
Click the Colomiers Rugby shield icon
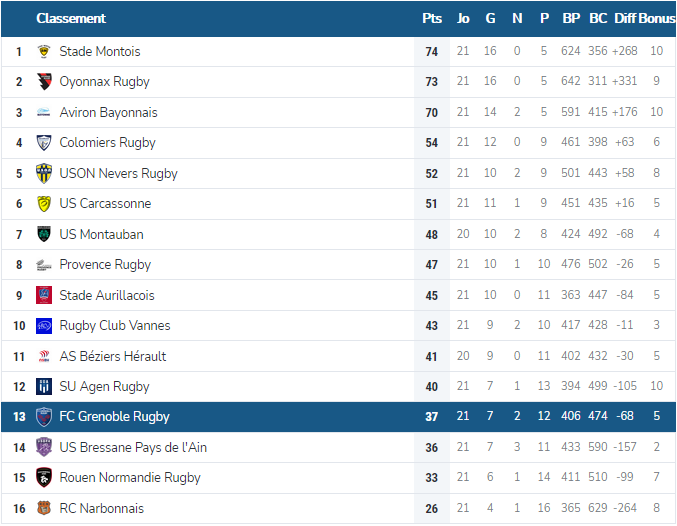pyautogui.click(x=44, y=143)
